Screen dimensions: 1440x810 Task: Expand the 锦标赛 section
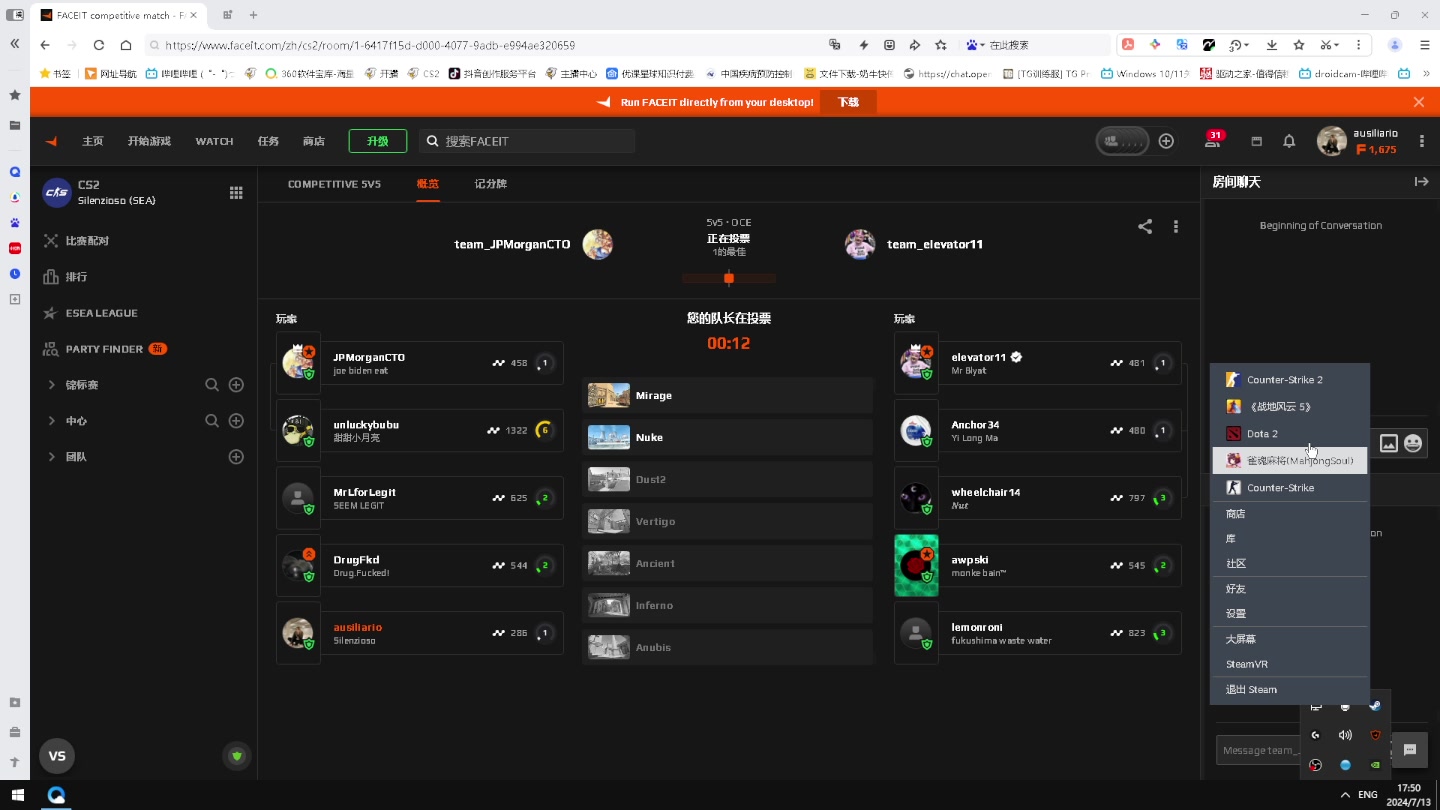pyautogui.click(x=52, y=384)
